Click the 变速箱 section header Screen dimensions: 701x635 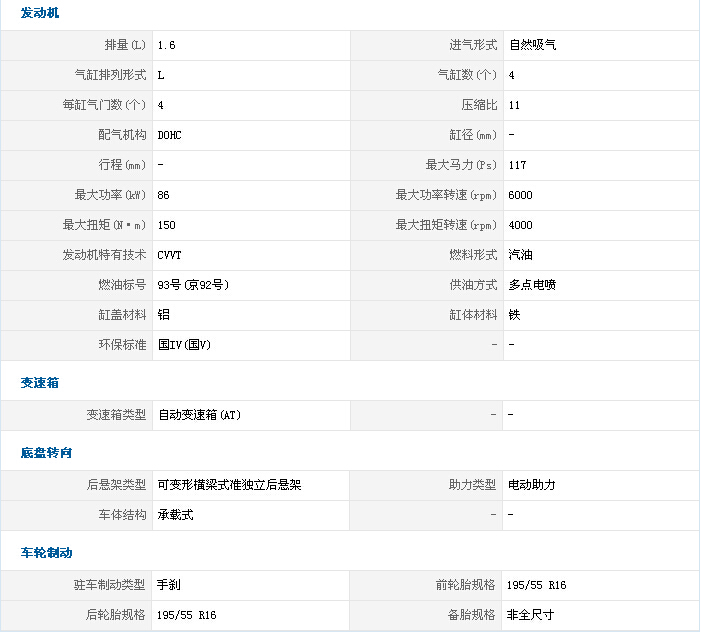coord(40,383)
